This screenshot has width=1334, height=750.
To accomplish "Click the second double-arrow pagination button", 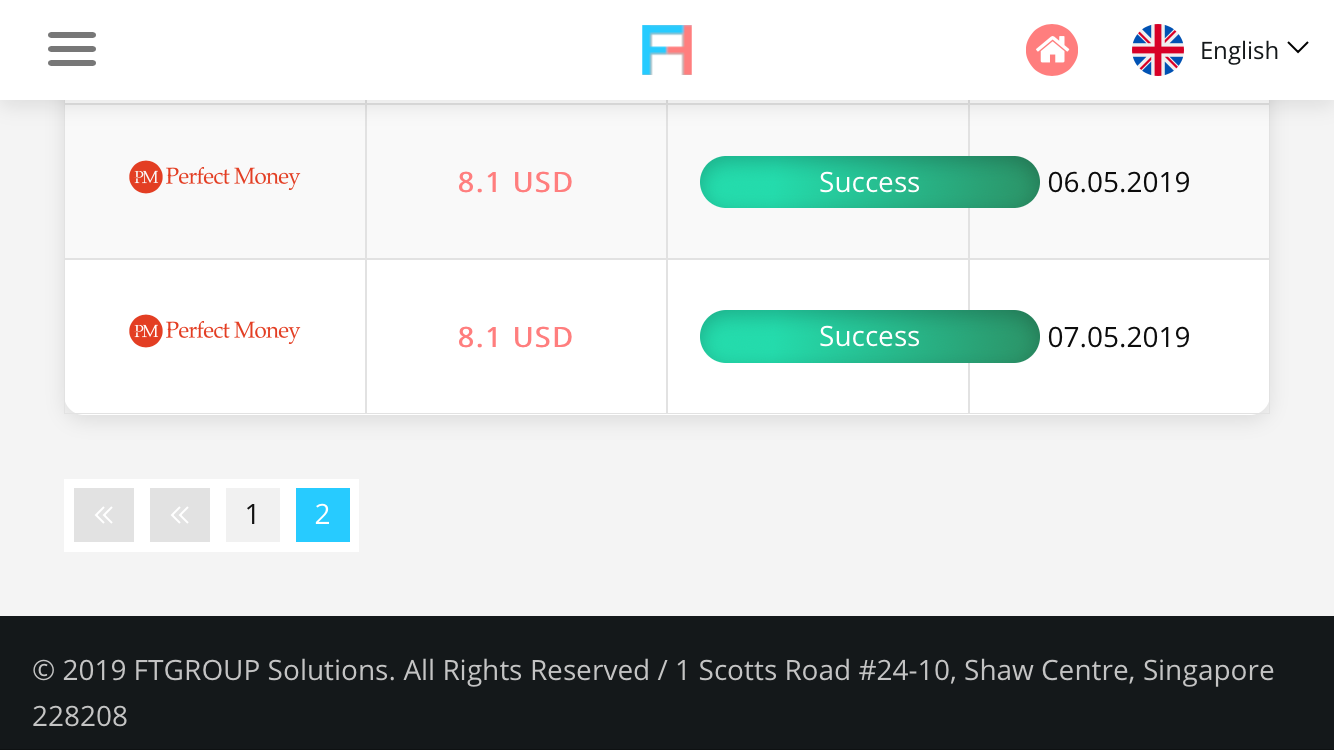I will pos(180,515).
